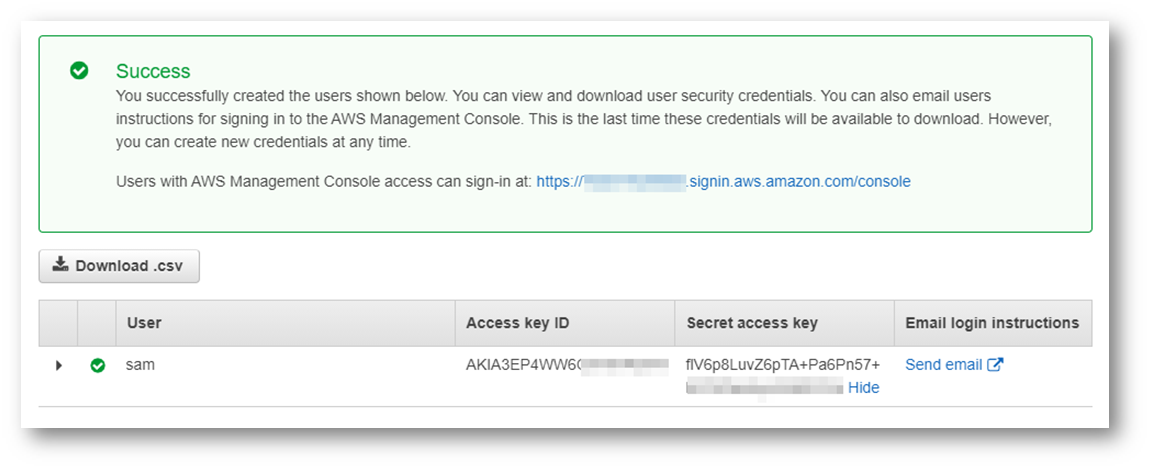1151x470 pixels.
Task: Select the sam username cell
Action: (x=140, y=365)
